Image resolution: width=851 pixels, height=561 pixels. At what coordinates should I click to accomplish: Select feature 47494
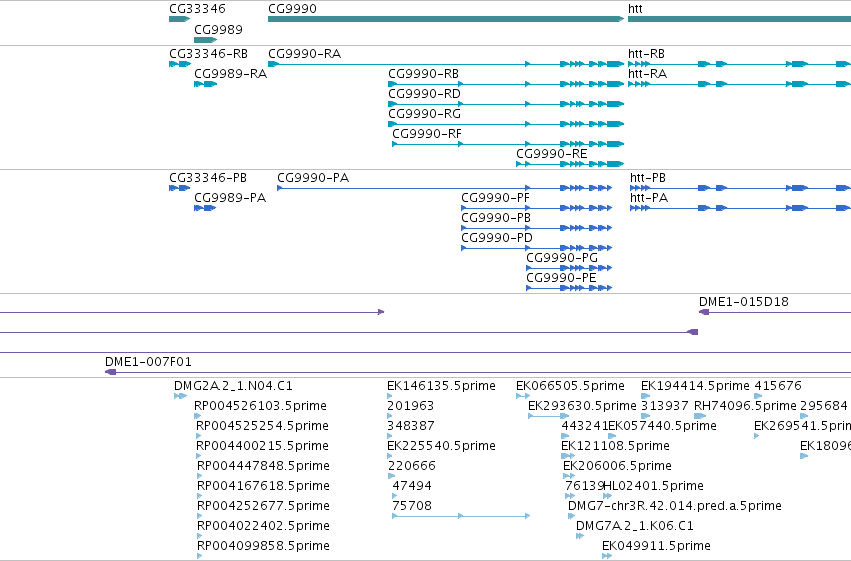click(412, 487)
